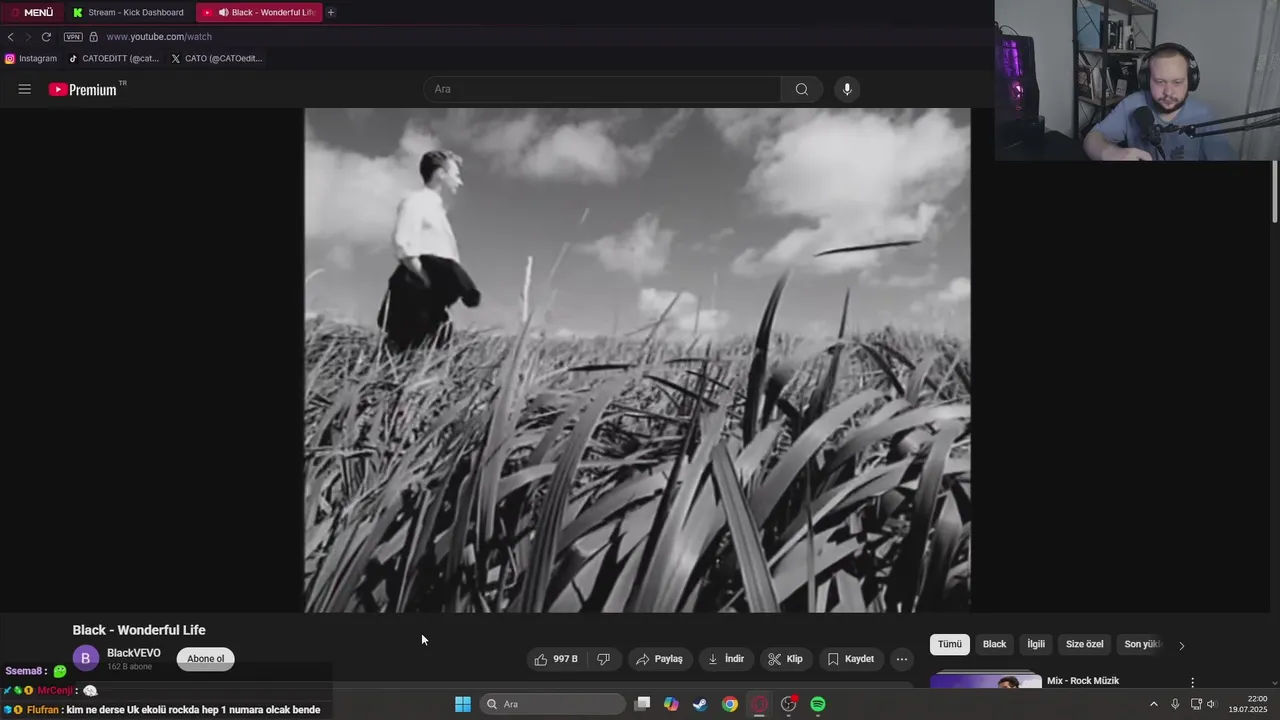Download the video with İndir
This screenshot has width=1280, height=720.
tap(726, 659)
